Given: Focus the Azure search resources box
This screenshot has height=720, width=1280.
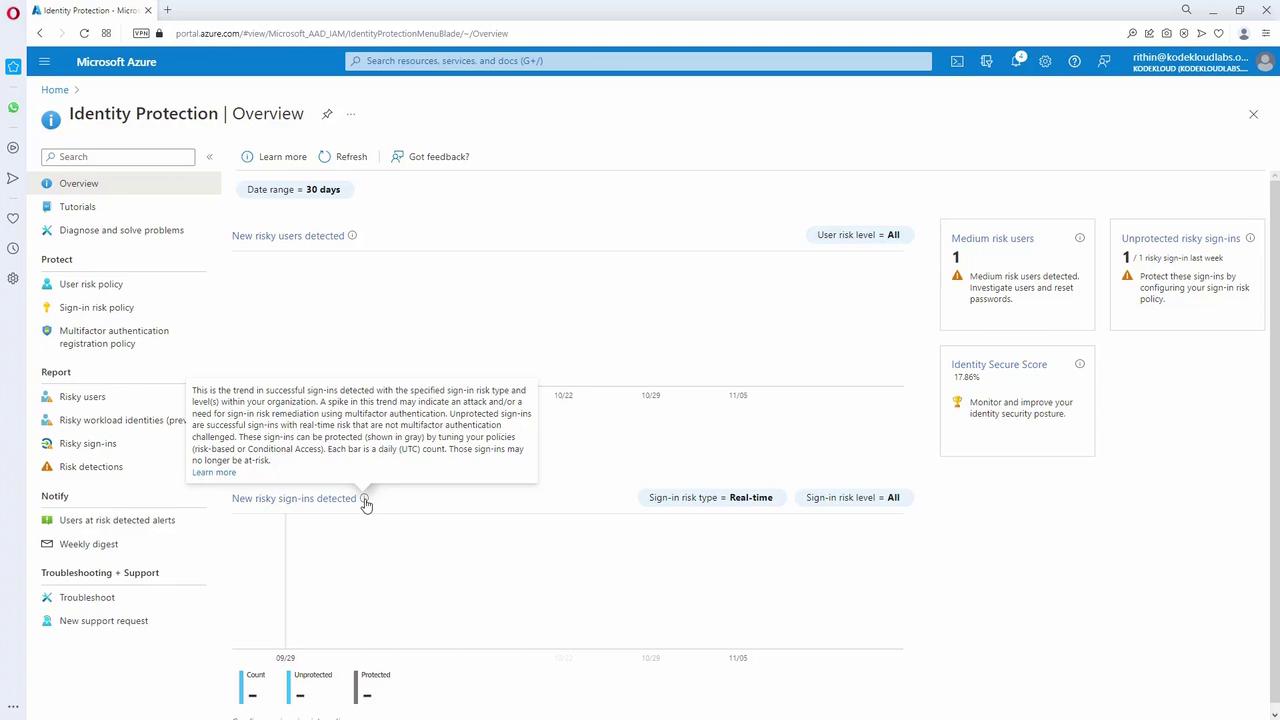Looking at the screenshot, I should (639, 61).
